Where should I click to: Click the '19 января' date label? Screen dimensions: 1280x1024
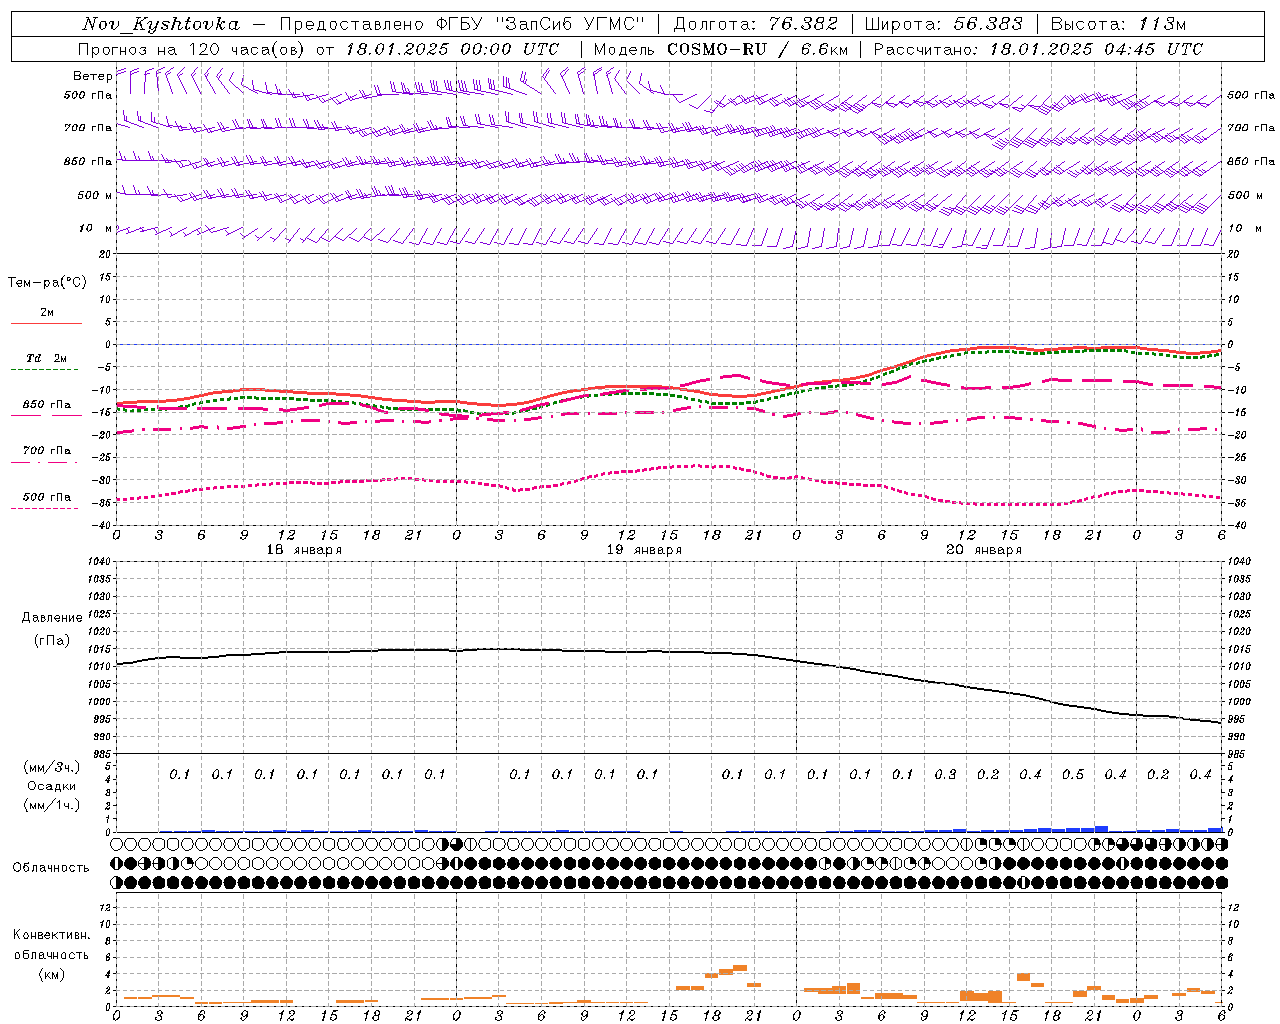[644, 550]
